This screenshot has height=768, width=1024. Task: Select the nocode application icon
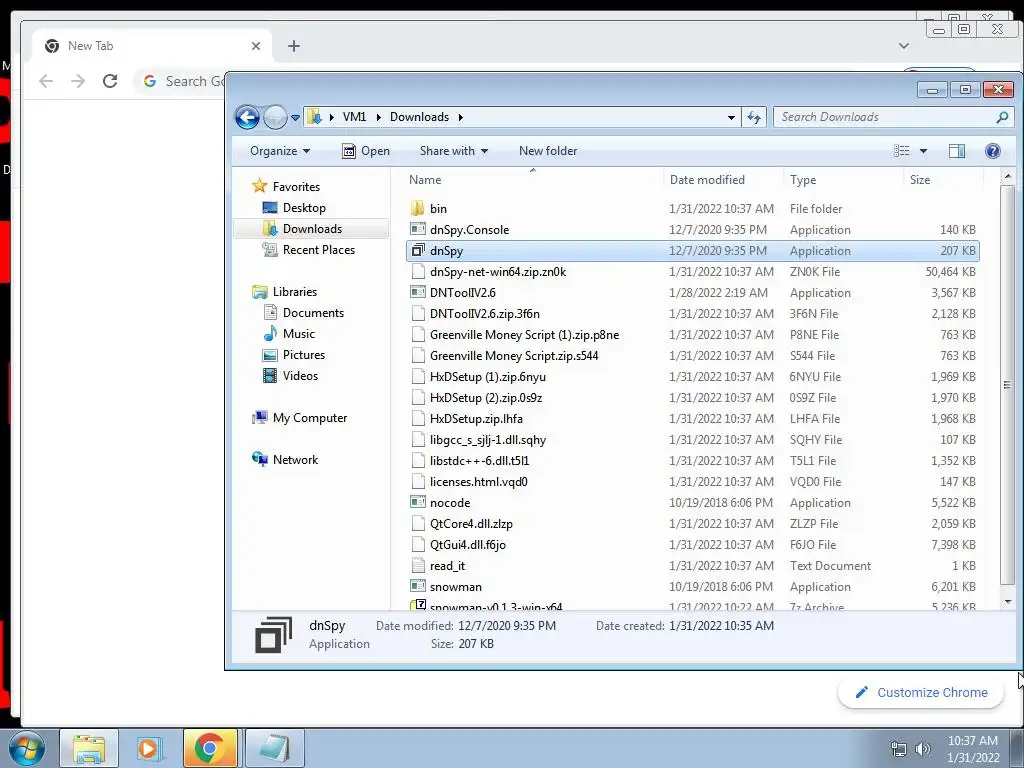(x=418, y=502)
